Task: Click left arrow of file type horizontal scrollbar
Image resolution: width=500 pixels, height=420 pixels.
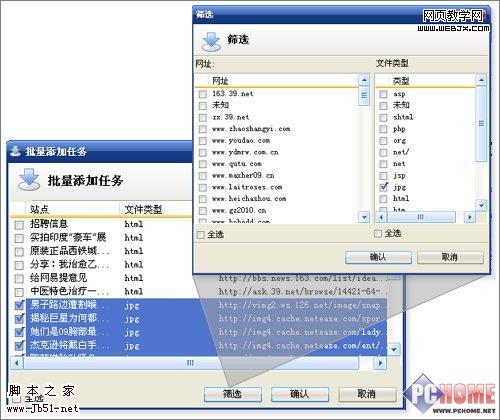Action: [x=381, y=217]
